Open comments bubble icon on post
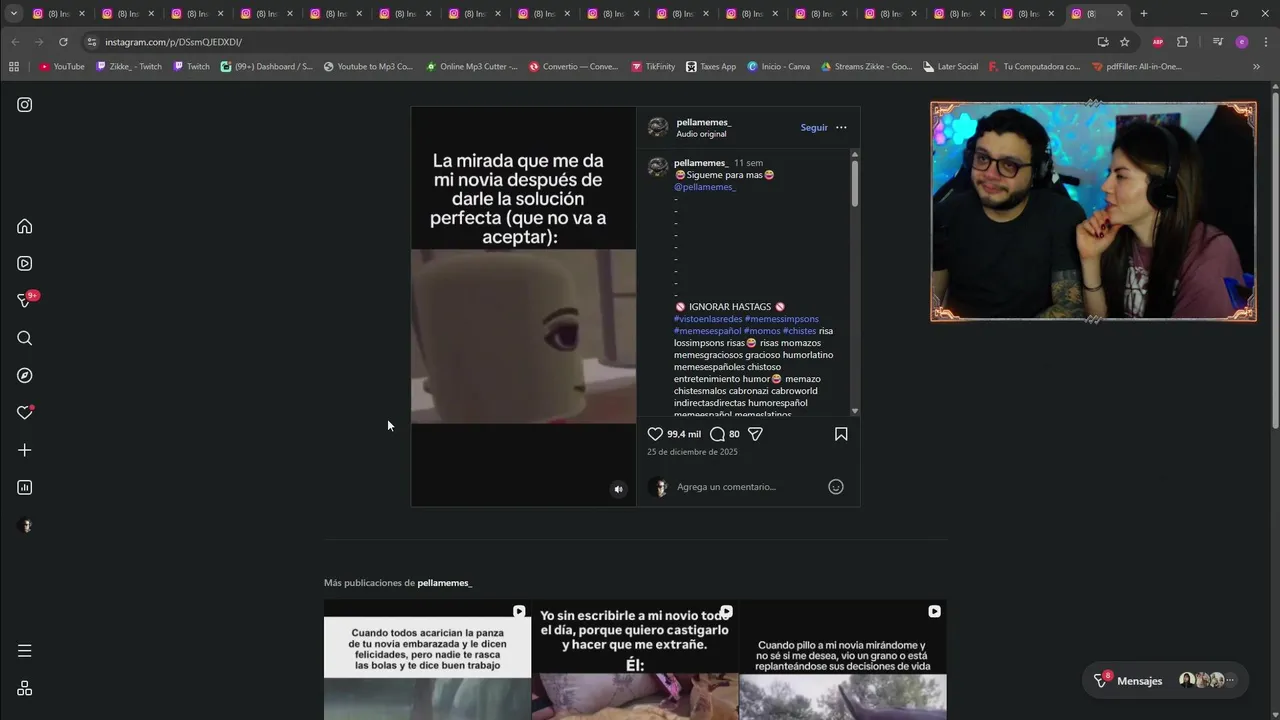This screenshot has height=720, width=1280. pos(717,434)
